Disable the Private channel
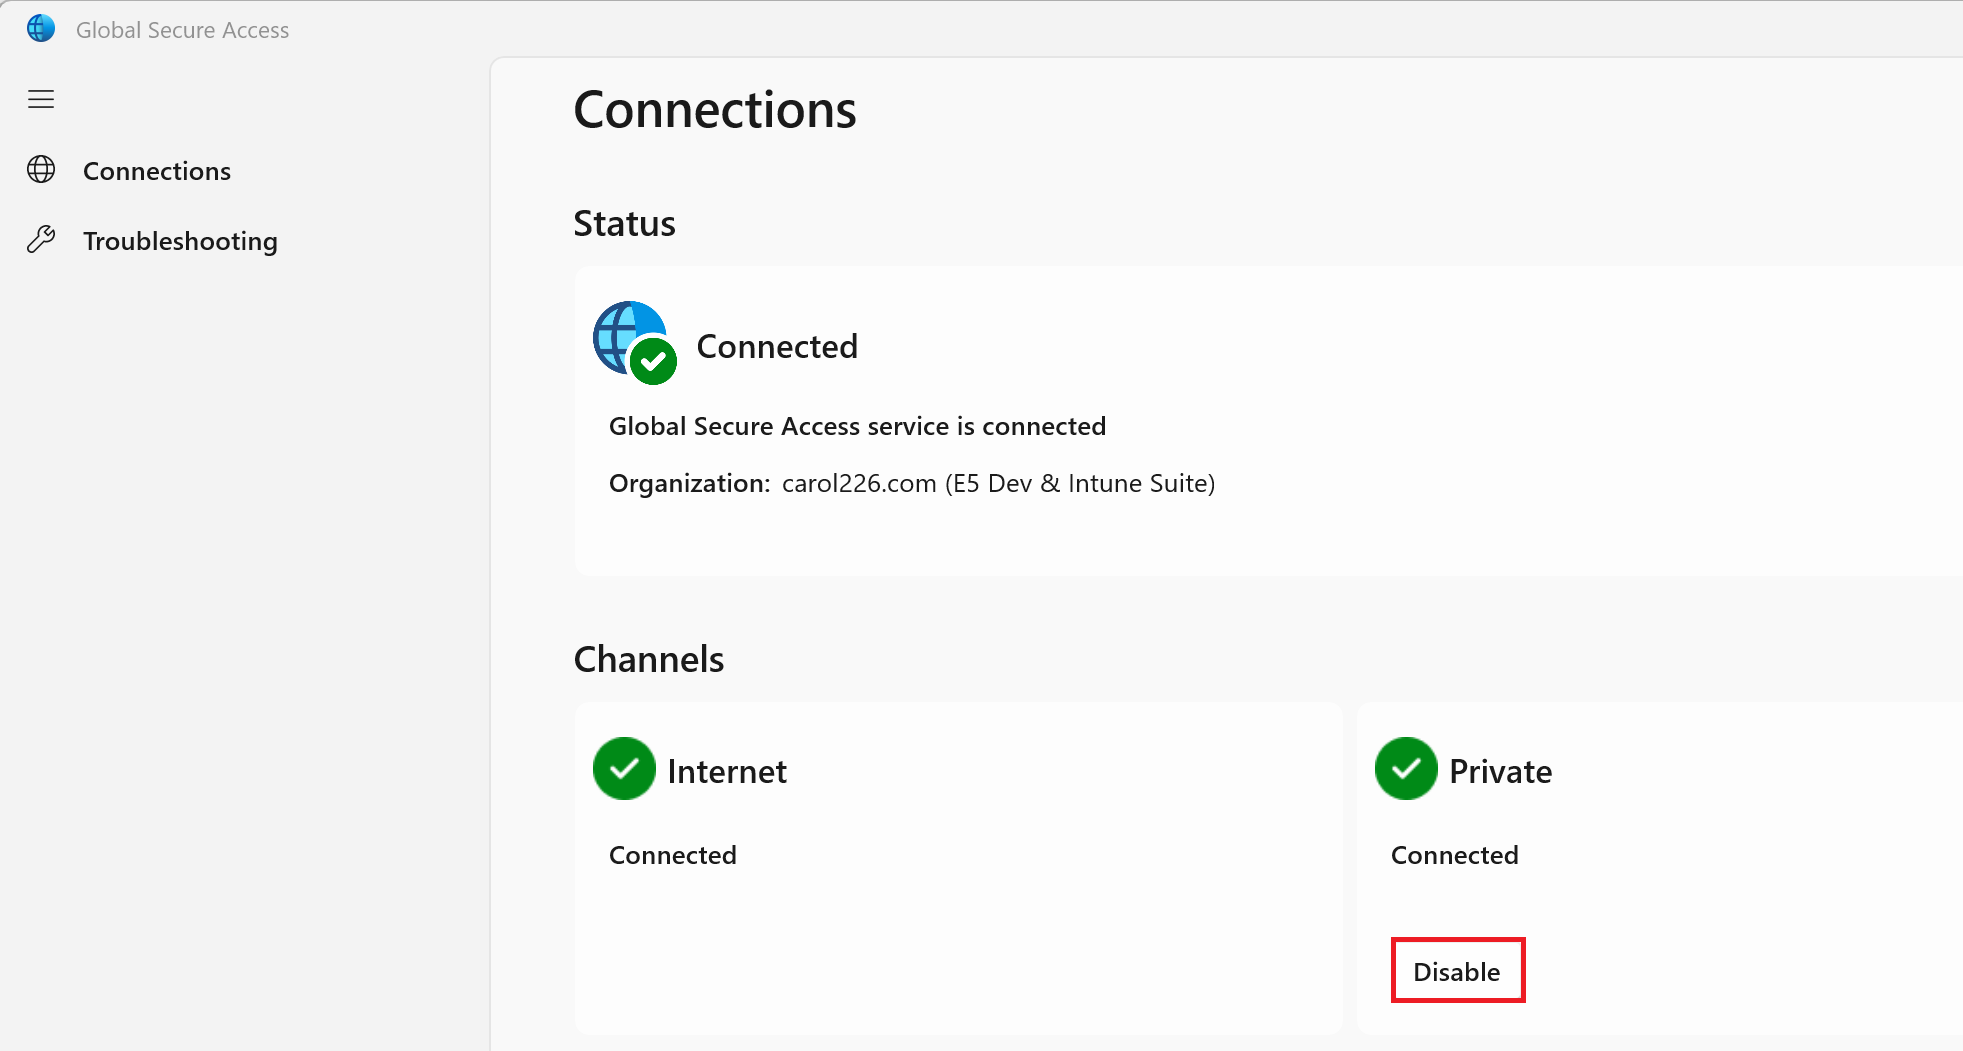Image resolution: width=1963 pixels, height=1051 pixels. [1457, 971]
